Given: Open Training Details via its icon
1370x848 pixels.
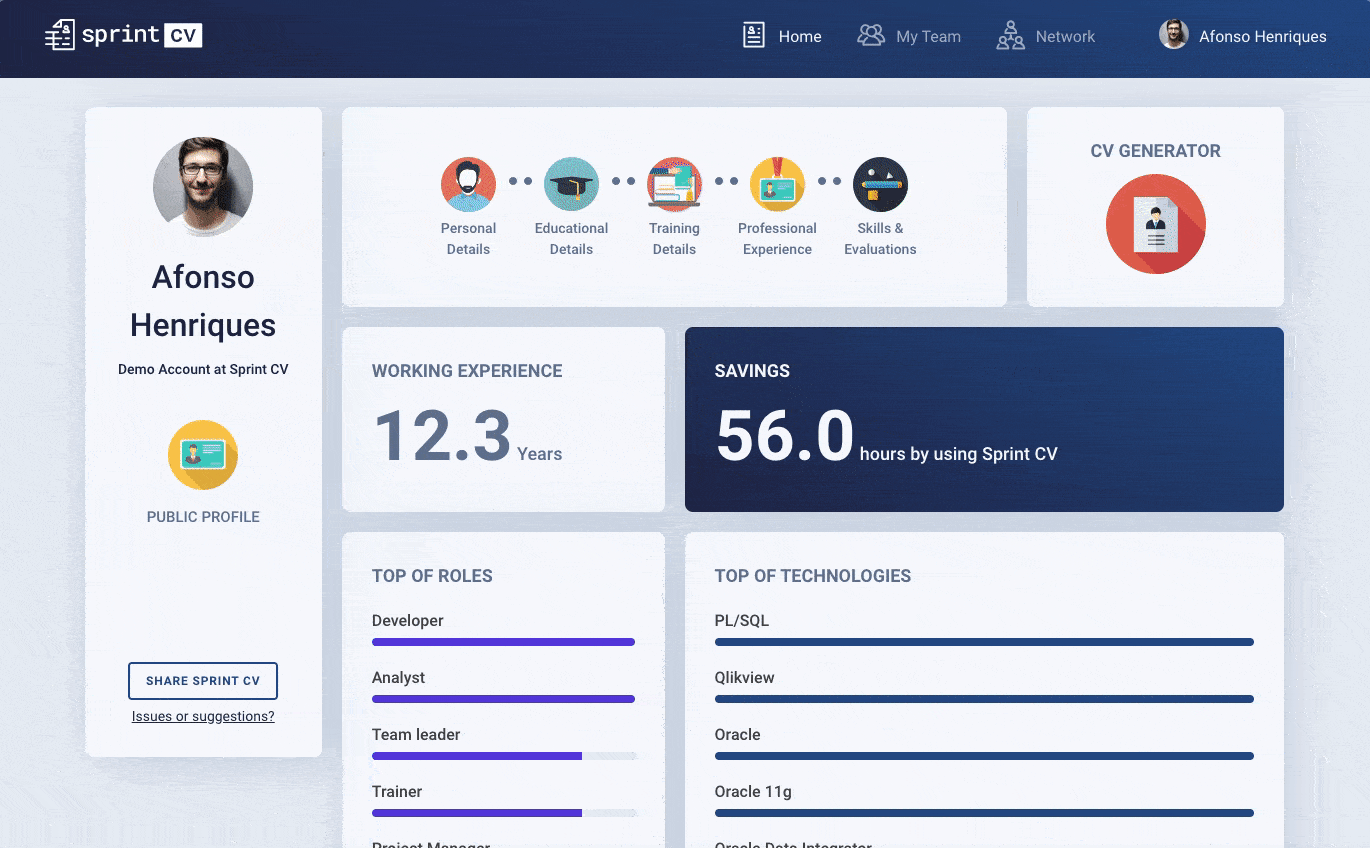Looking at the screenshot, I should pos(674,184).
